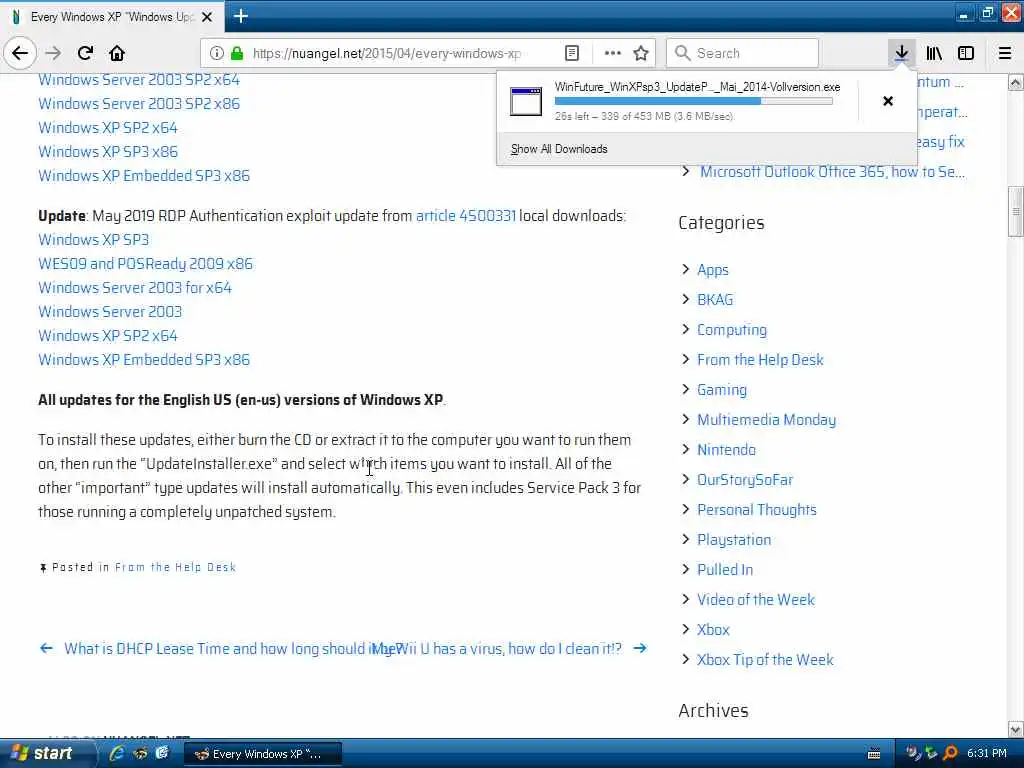
Task: Open the Library toolbar icon
Action: coord(934,53)
